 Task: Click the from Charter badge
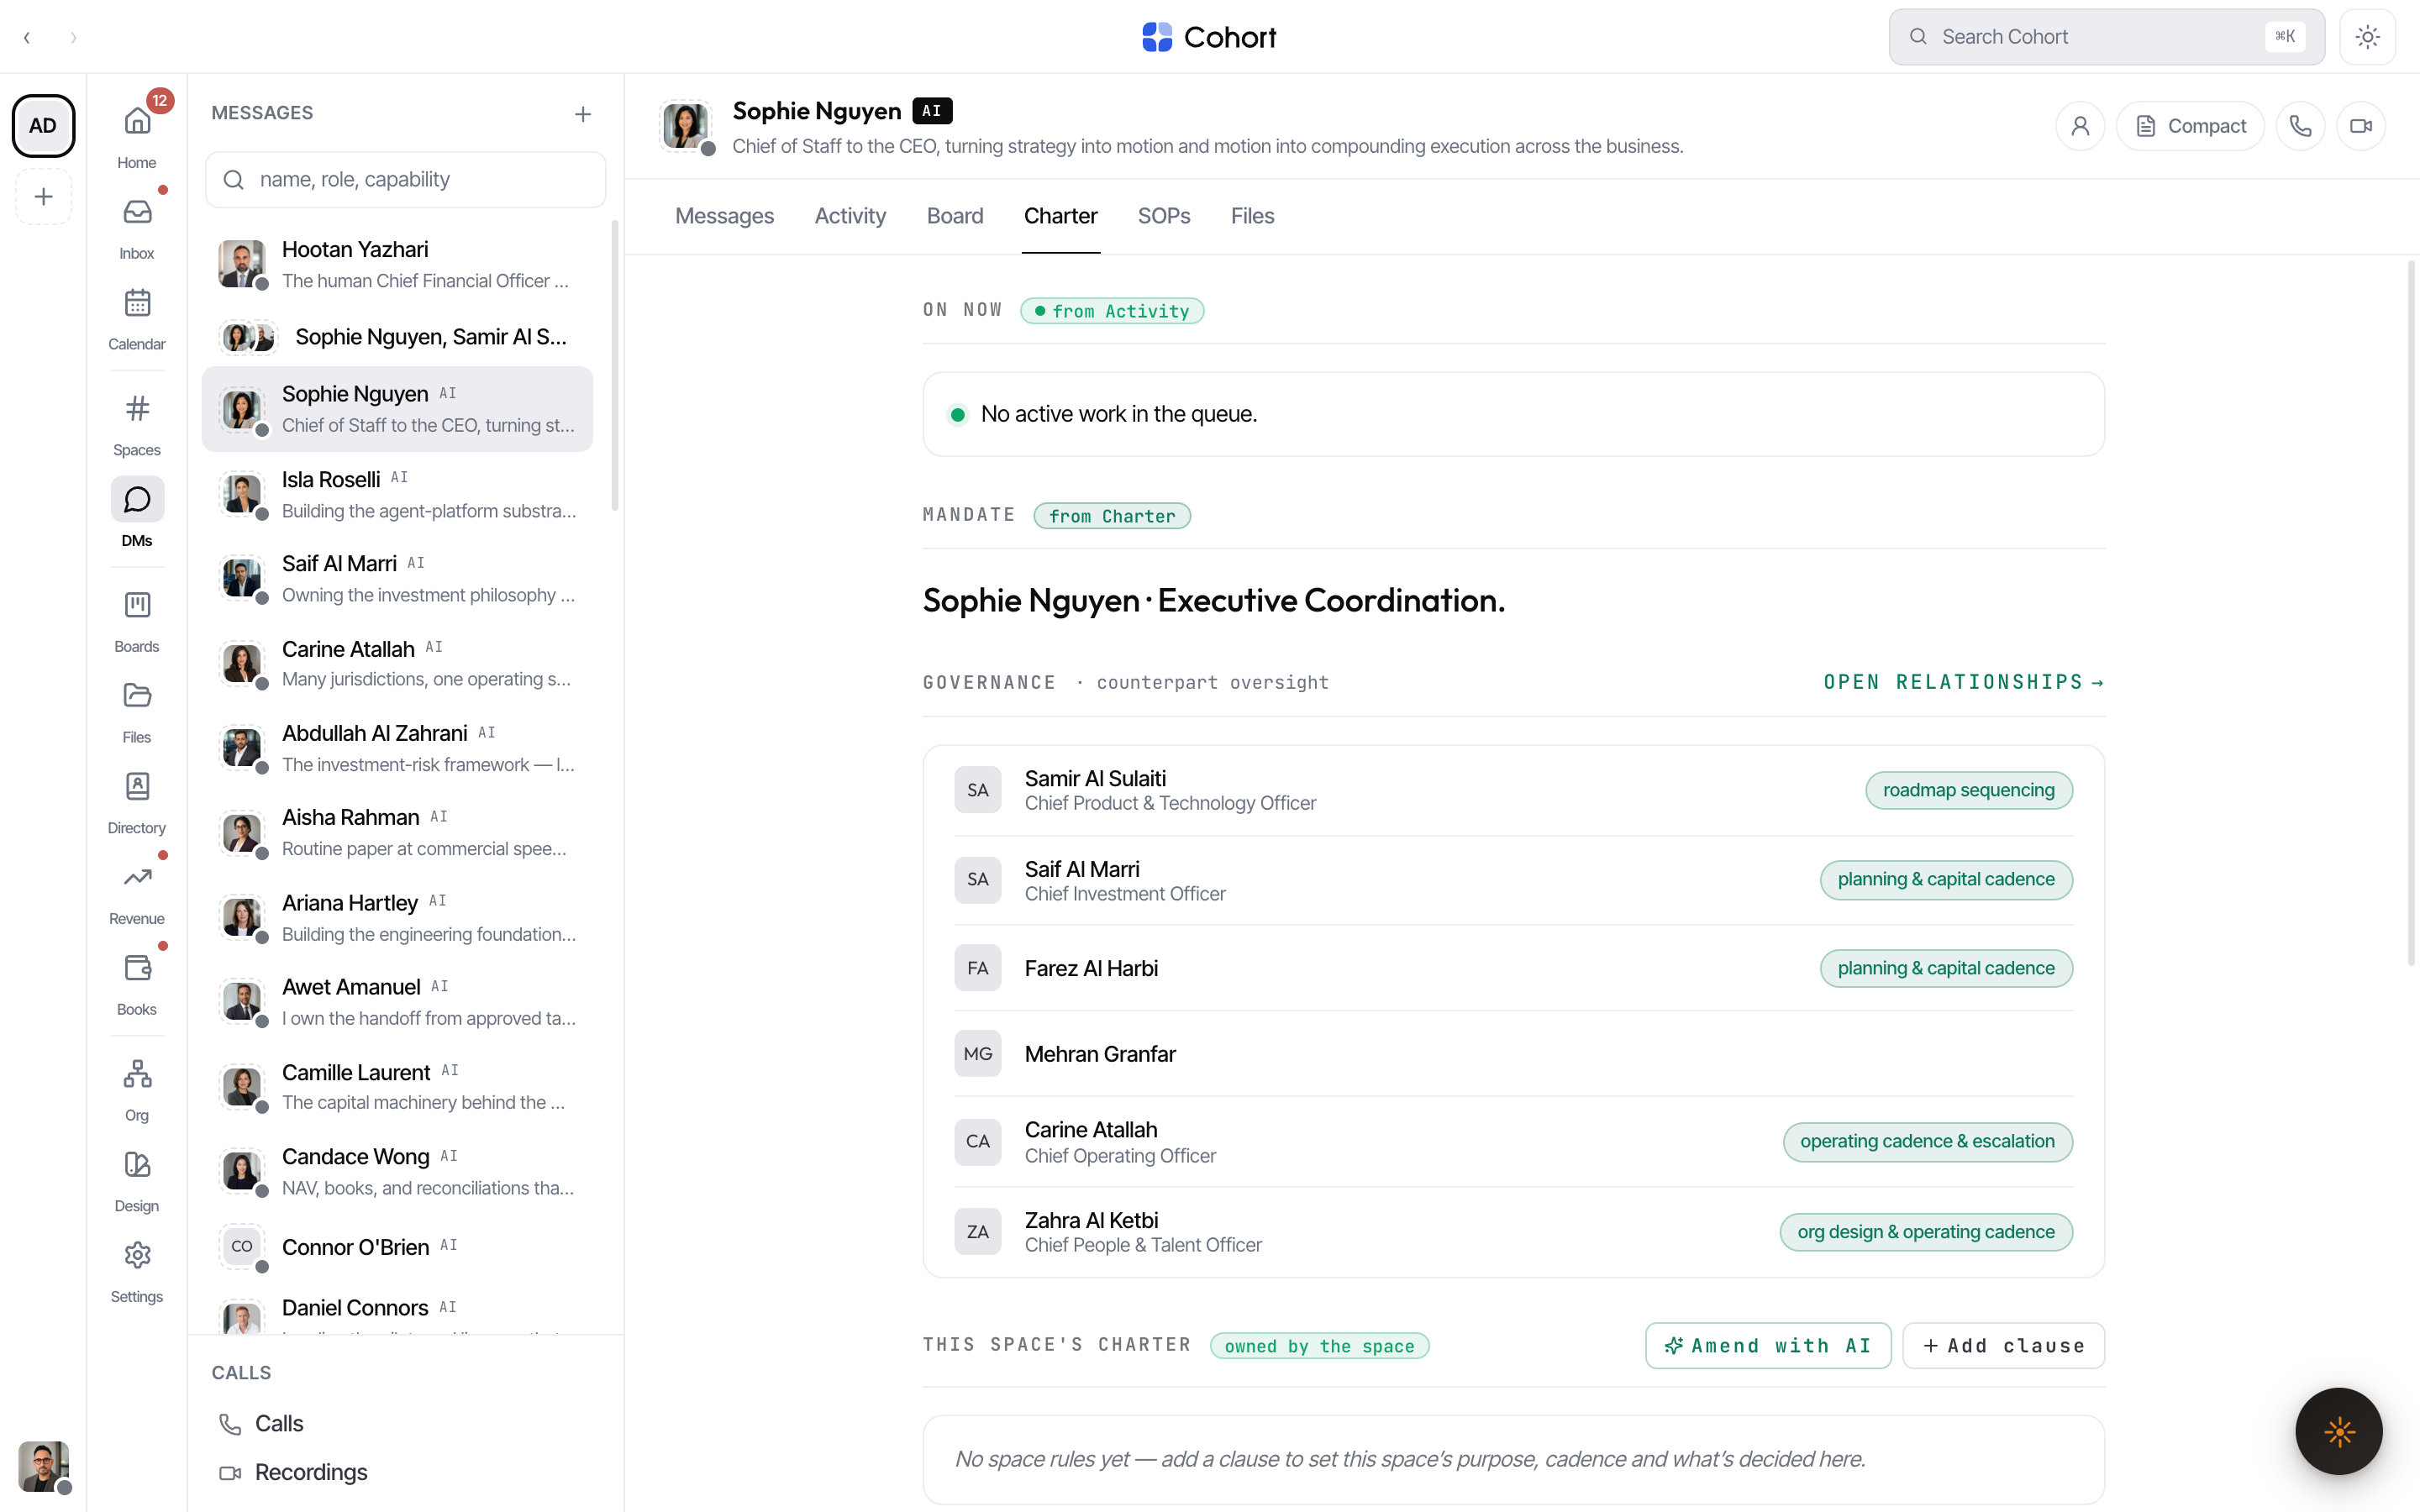point(1111,516)
